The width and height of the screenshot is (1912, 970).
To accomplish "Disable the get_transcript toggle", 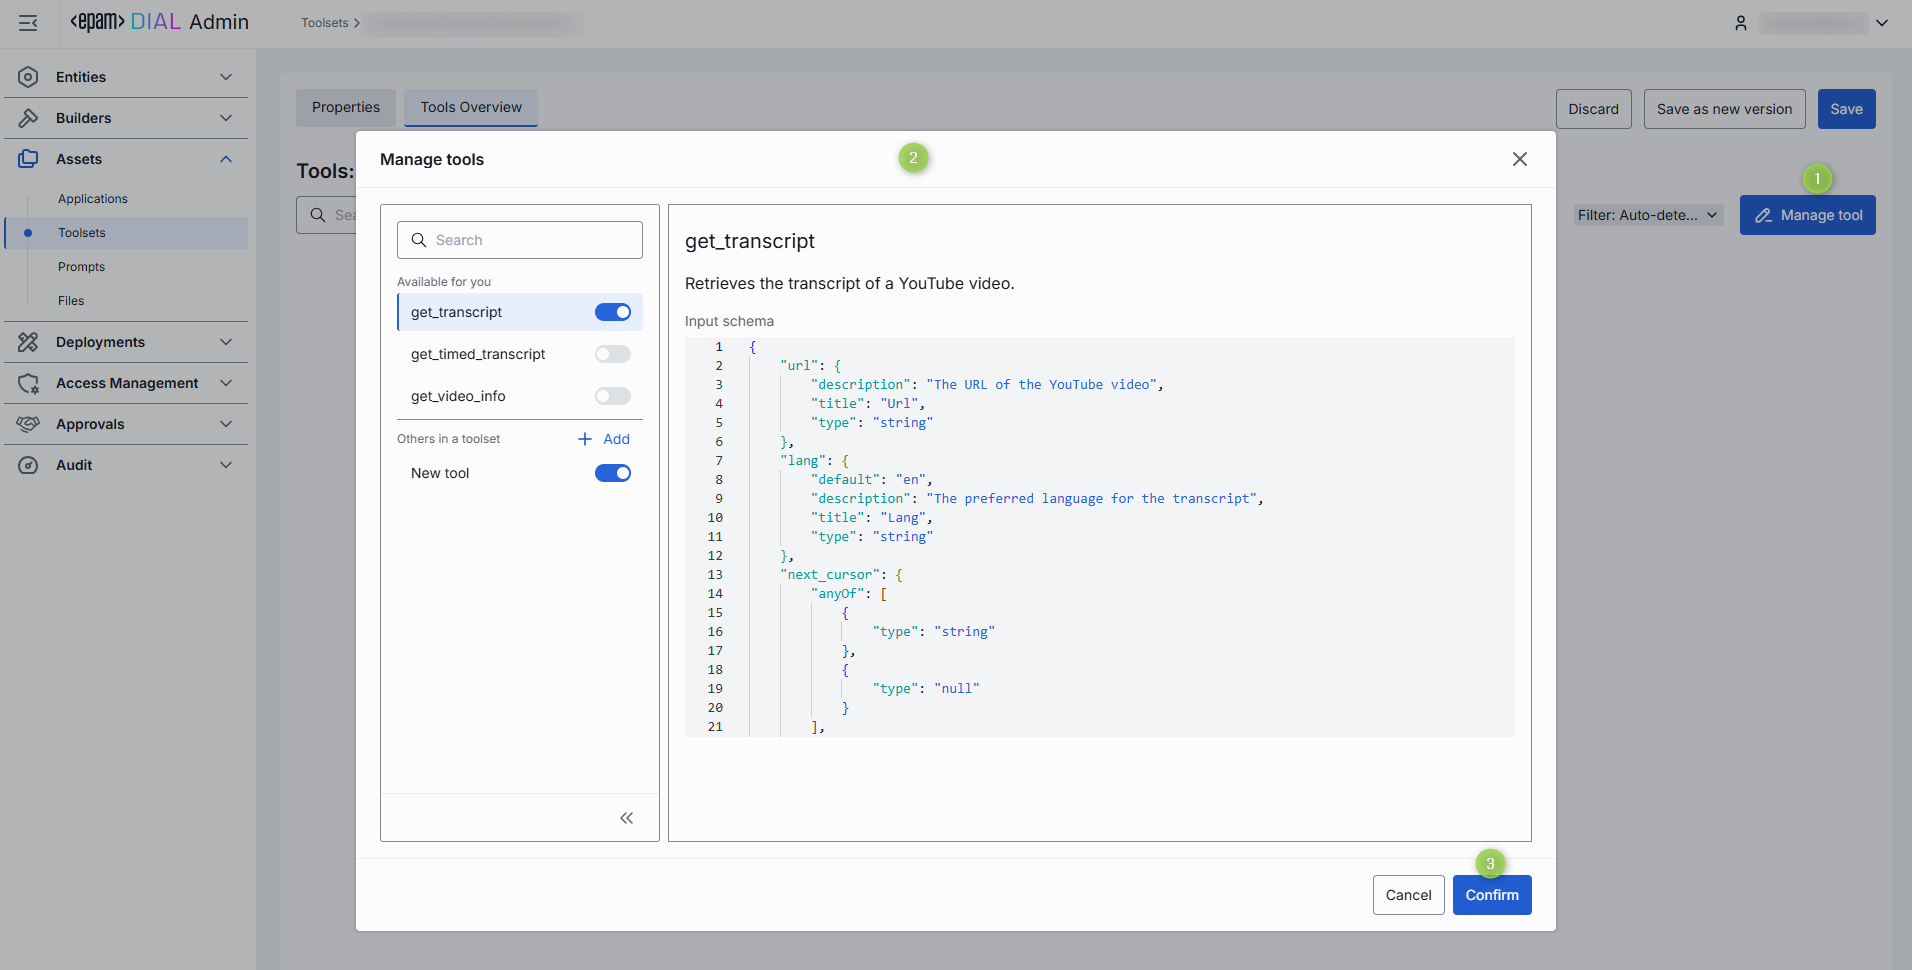I will [612, 312].
